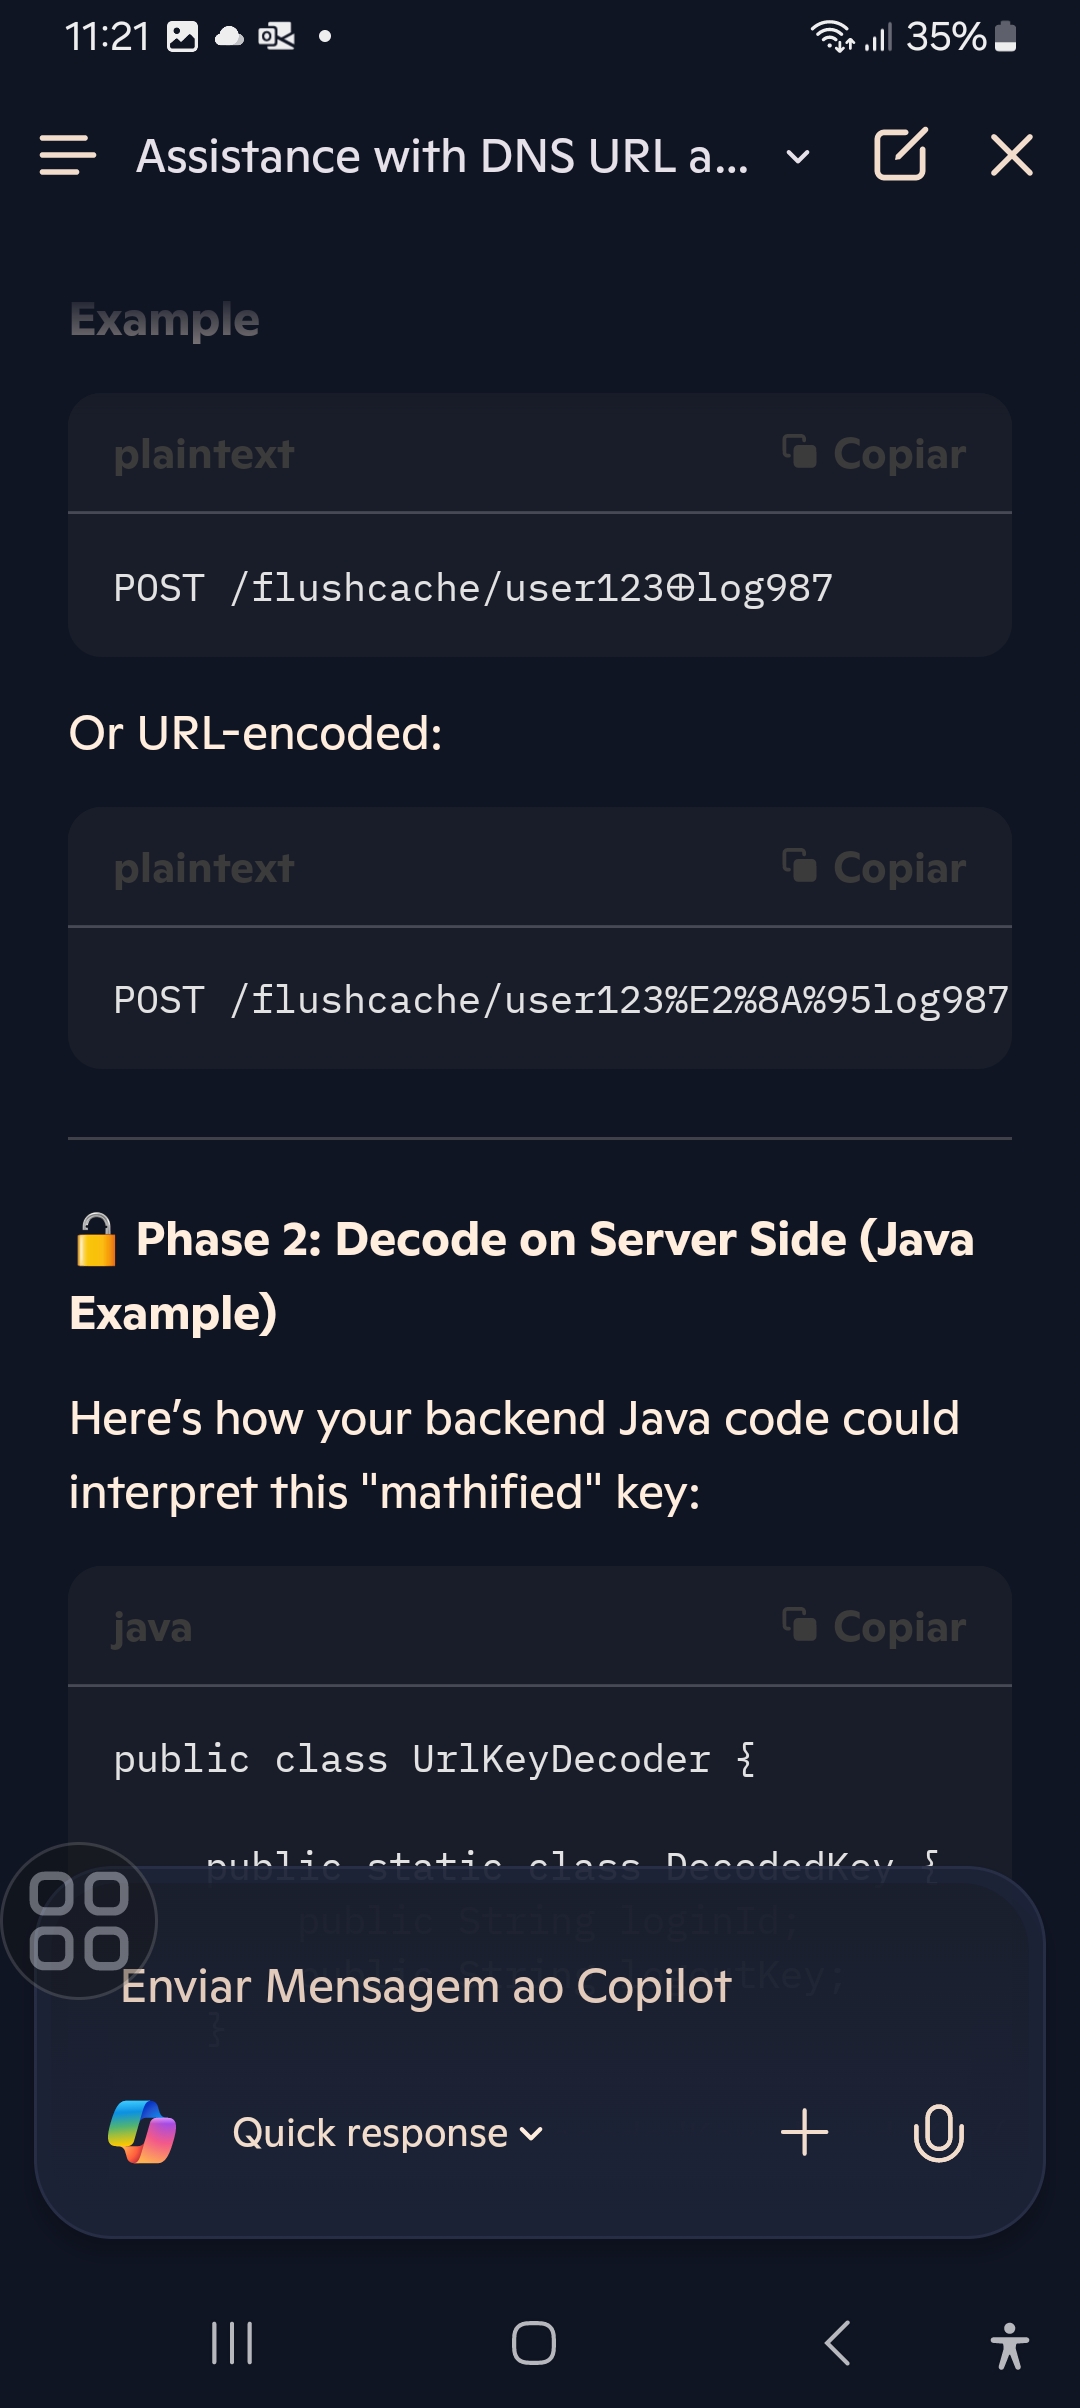Copy the URL-encoded plaintext block

874,868
